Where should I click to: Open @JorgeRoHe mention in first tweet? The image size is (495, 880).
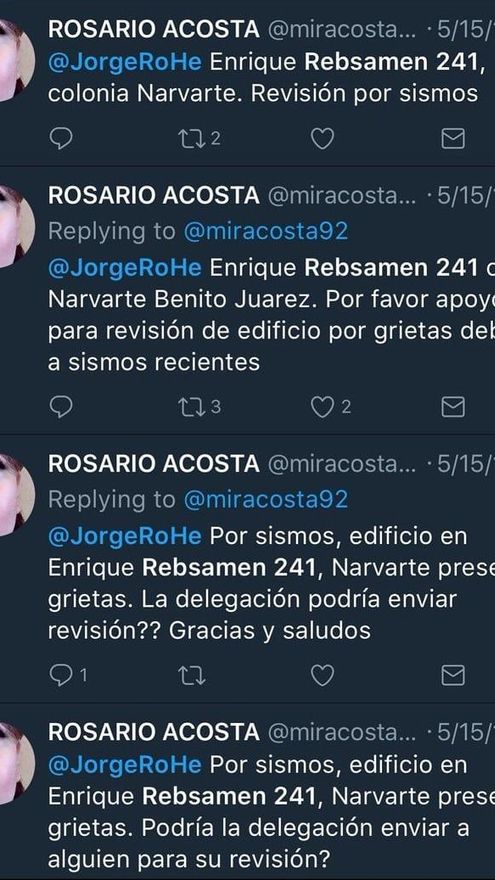click(125, 62)
